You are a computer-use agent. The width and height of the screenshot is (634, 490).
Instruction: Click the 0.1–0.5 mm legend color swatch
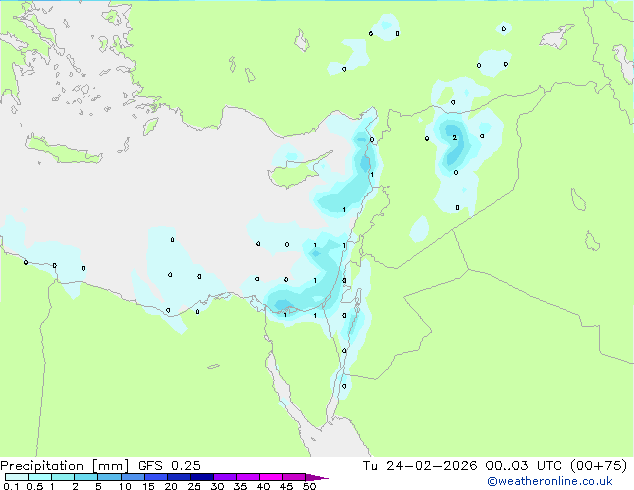(17, 477)
